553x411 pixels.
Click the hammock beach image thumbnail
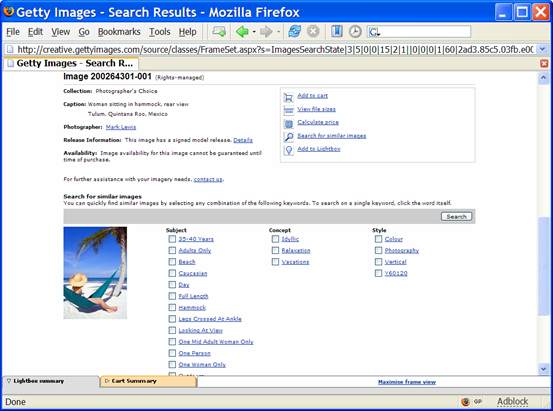pyautogui.click(x=95, y=273)
